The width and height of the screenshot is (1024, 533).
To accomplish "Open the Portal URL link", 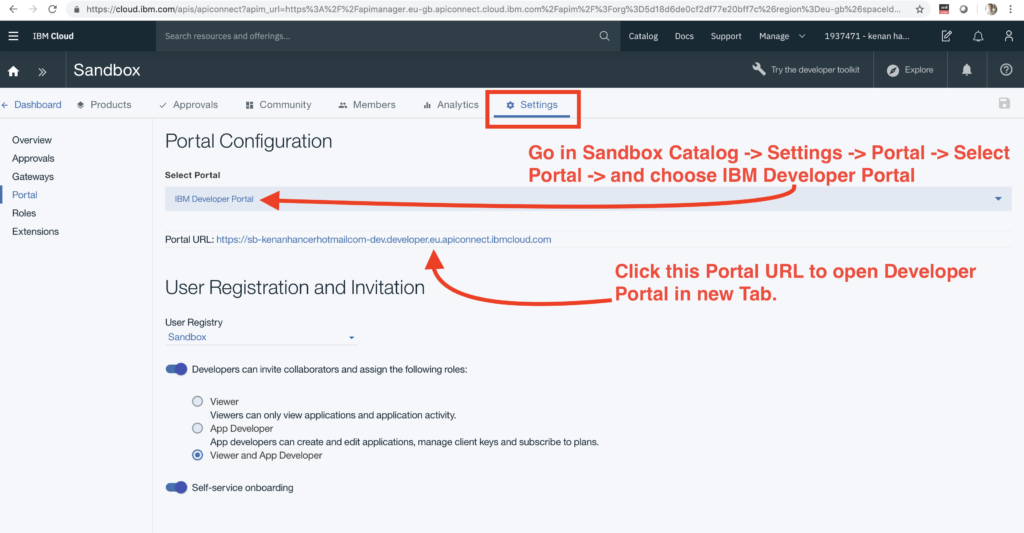I will click(x=383, y=239).
